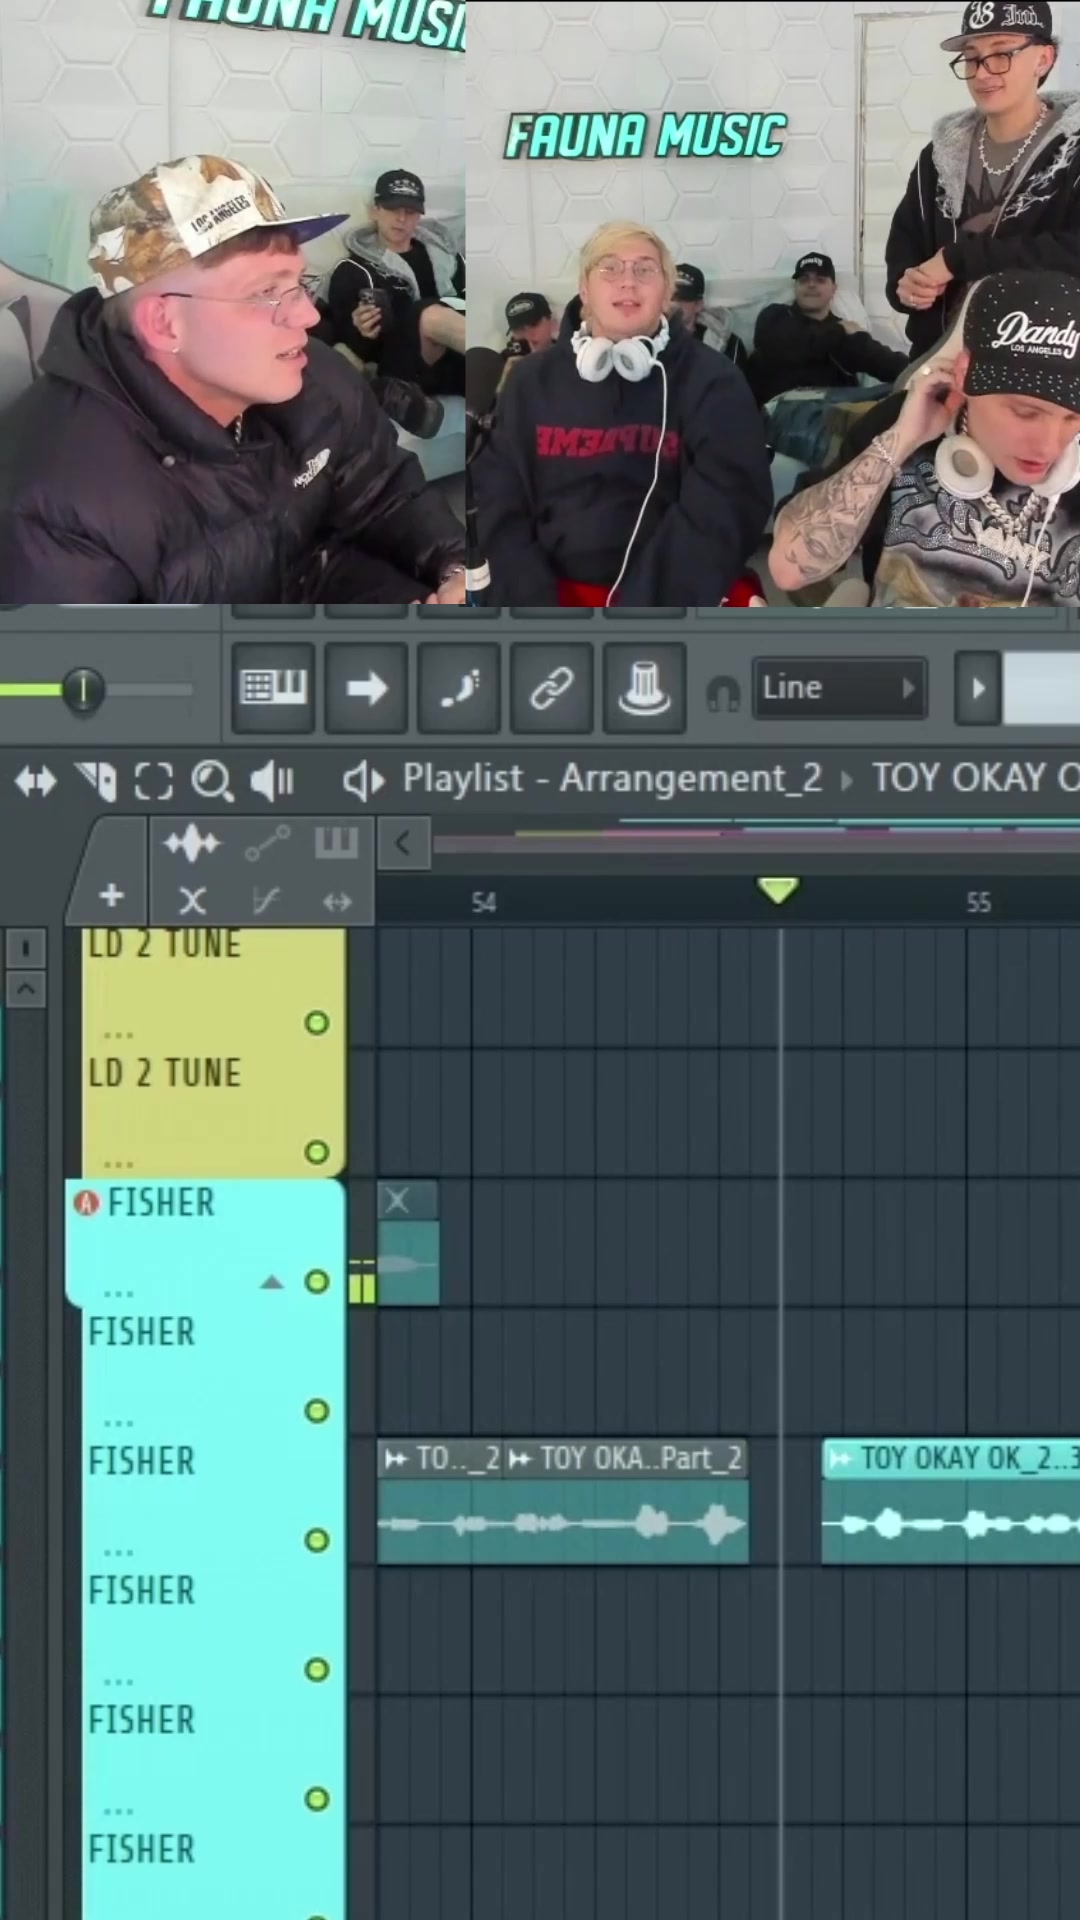Switch to audio clips waveform focus
Image resolution: width=1080 pixels, height=1920 pixels.
pos(192,844)
